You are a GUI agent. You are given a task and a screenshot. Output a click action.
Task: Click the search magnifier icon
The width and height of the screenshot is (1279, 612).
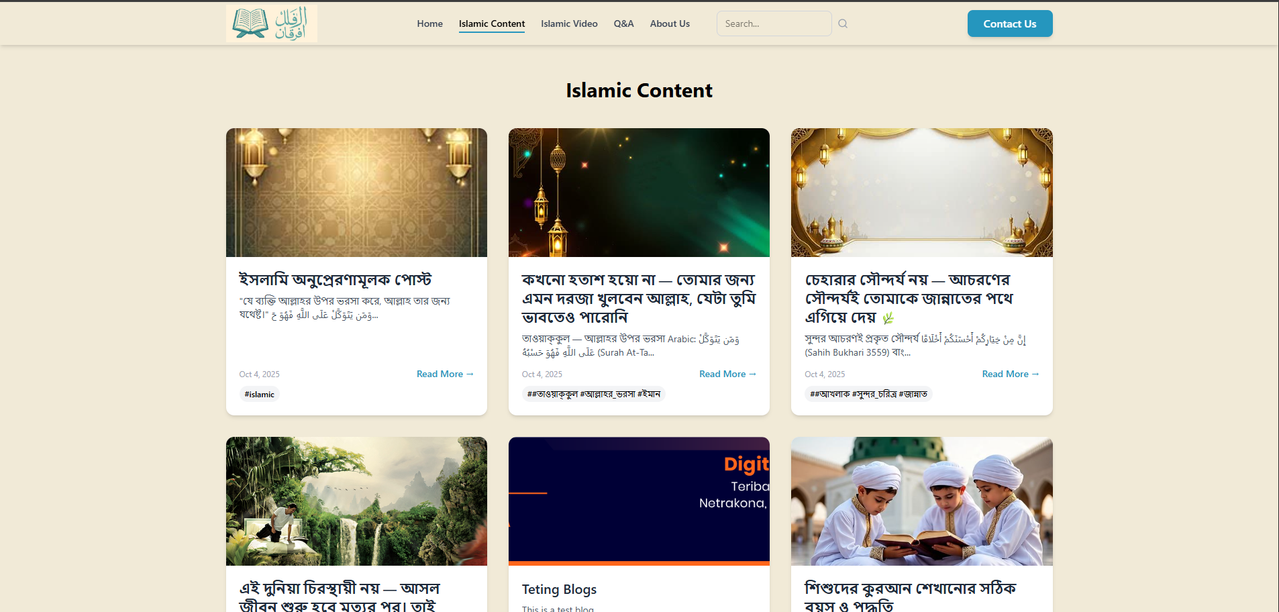[x=843, y=24]
